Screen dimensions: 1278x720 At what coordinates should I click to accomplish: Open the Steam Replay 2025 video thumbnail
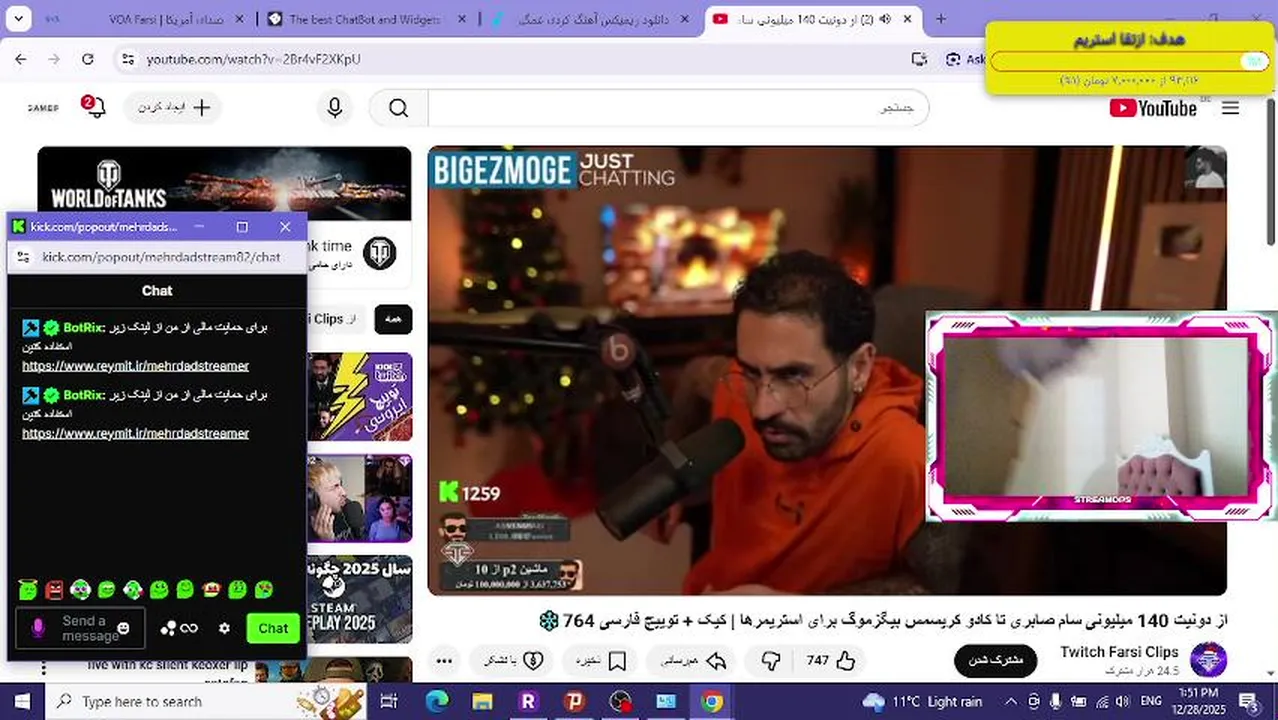(x=359, y=600)
